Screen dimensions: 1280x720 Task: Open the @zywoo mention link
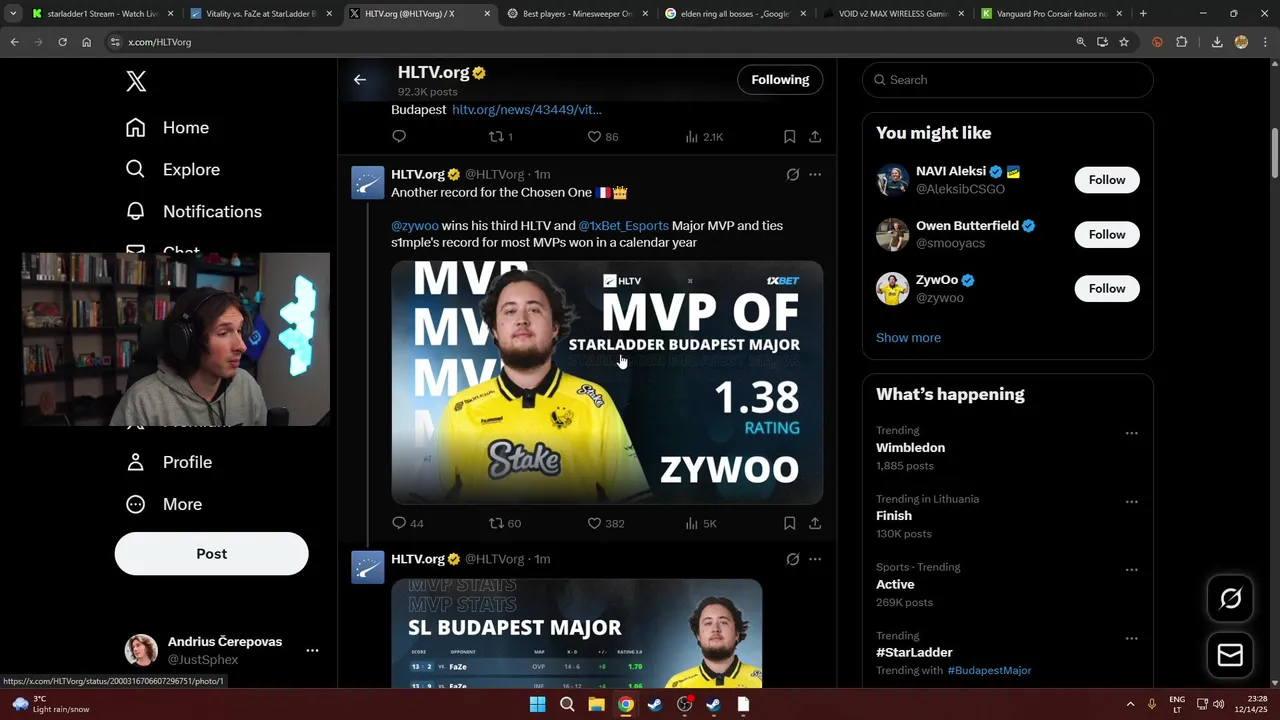tap(414, 225)
